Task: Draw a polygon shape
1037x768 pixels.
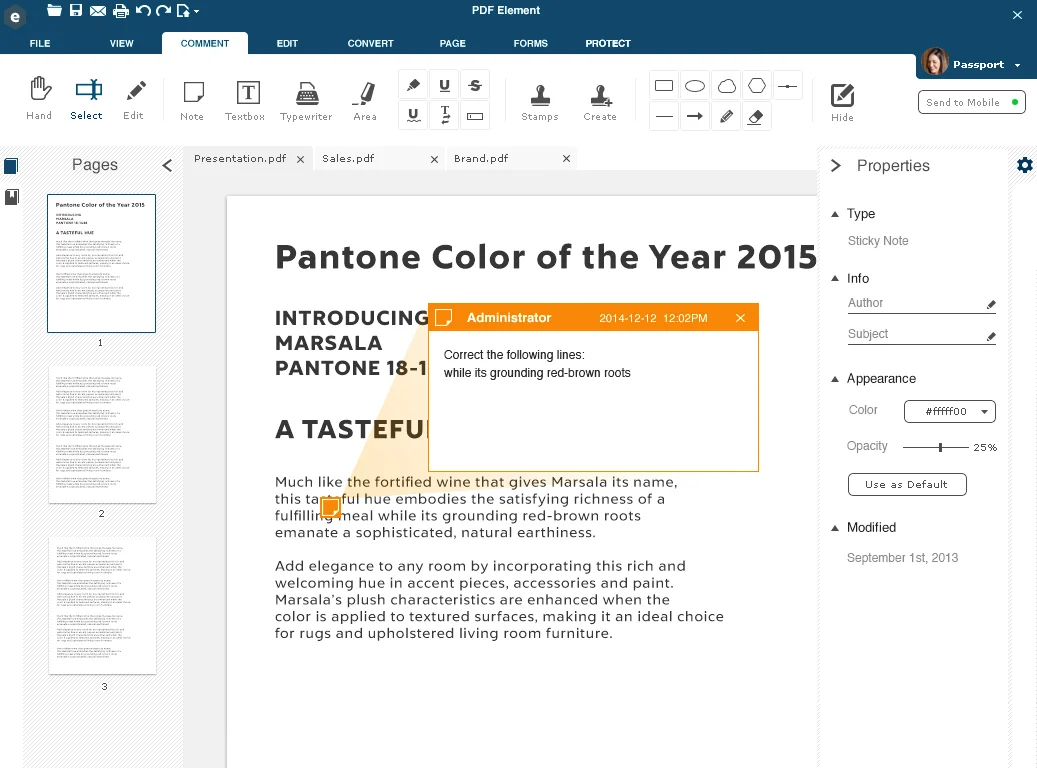Action: pos(757,86)
